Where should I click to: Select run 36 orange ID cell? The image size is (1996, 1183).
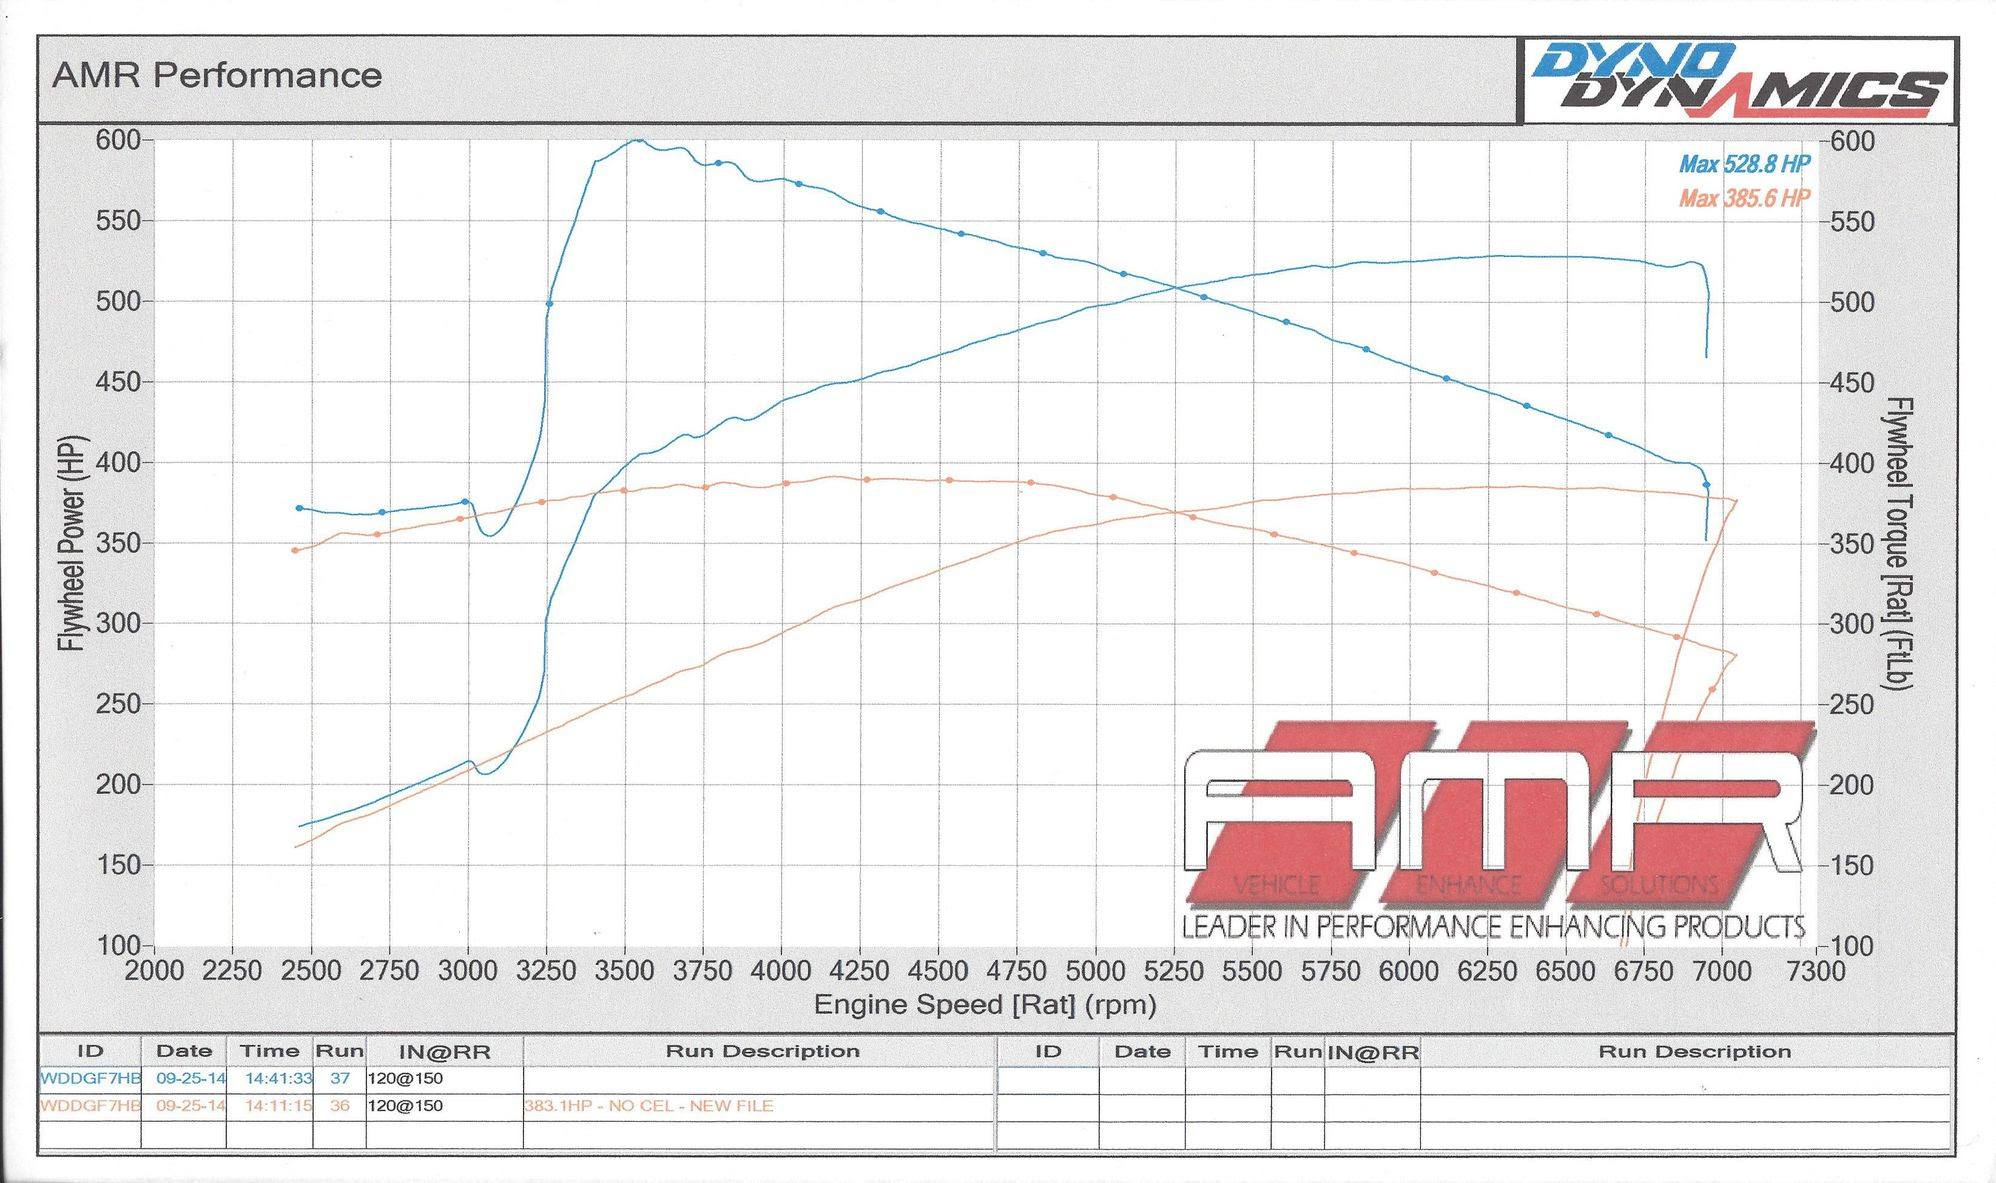pos(90,1106)
